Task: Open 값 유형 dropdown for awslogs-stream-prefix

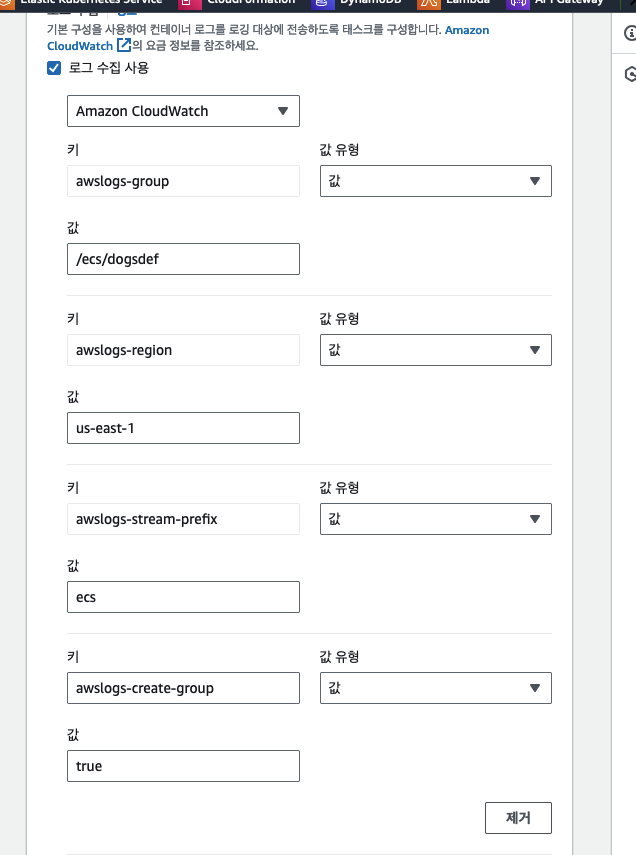Action: [436, 519]
